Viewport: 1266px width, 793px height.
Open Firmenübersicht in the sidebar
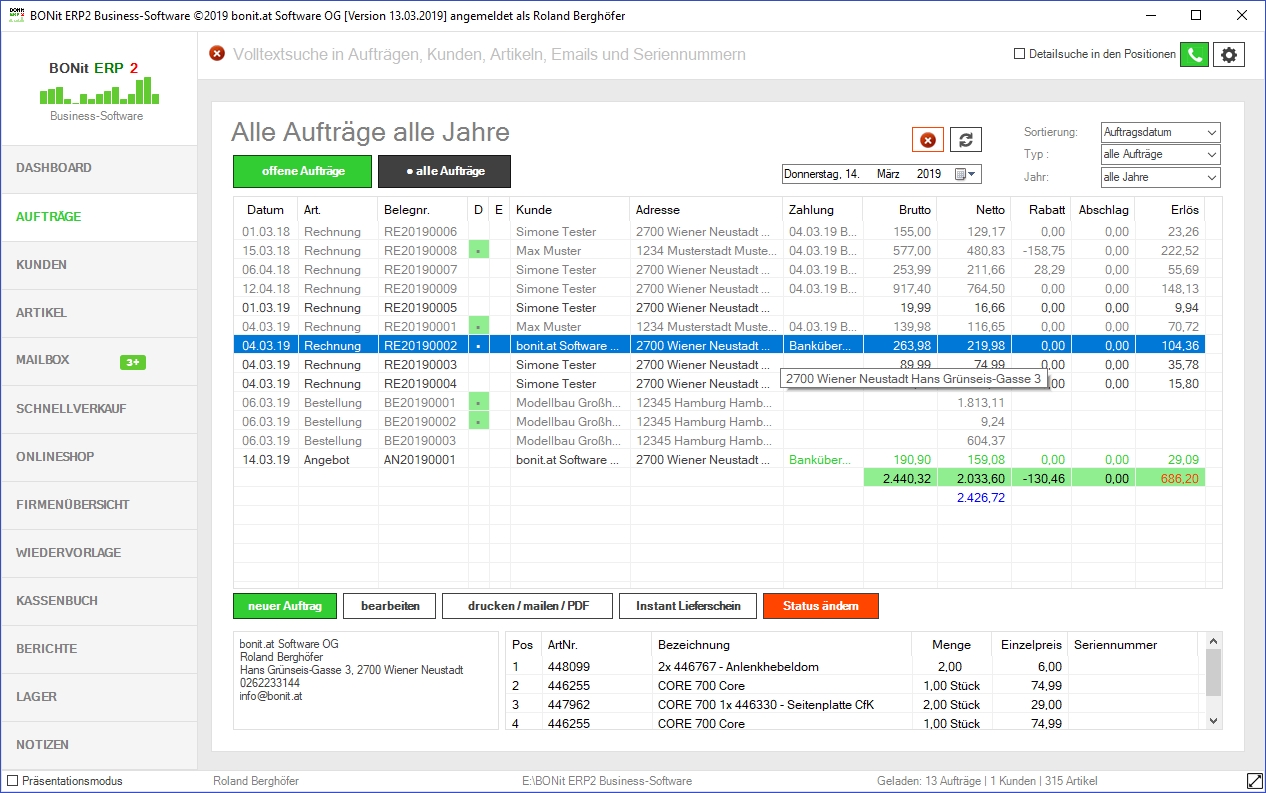click(x=98, y=505)
